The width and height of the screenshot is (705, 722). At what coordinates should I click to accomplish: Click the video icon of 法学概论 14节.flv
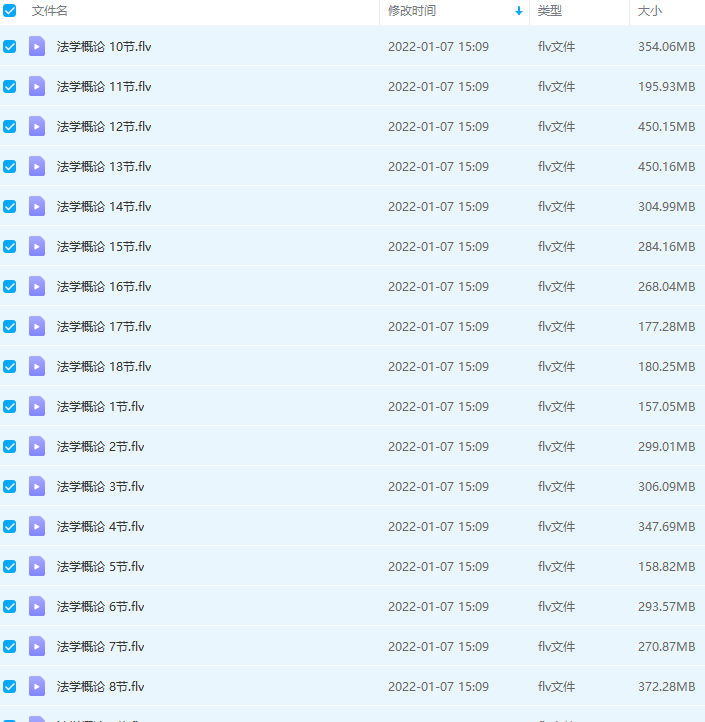[x=37, y=207]
